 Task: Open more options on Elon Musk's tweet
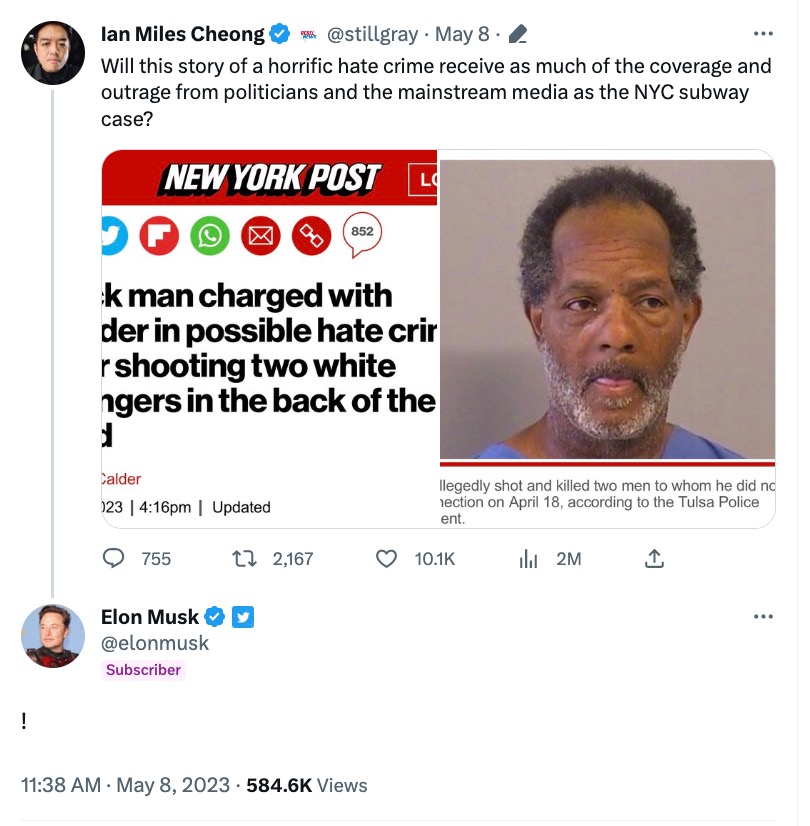pos(763,616)
